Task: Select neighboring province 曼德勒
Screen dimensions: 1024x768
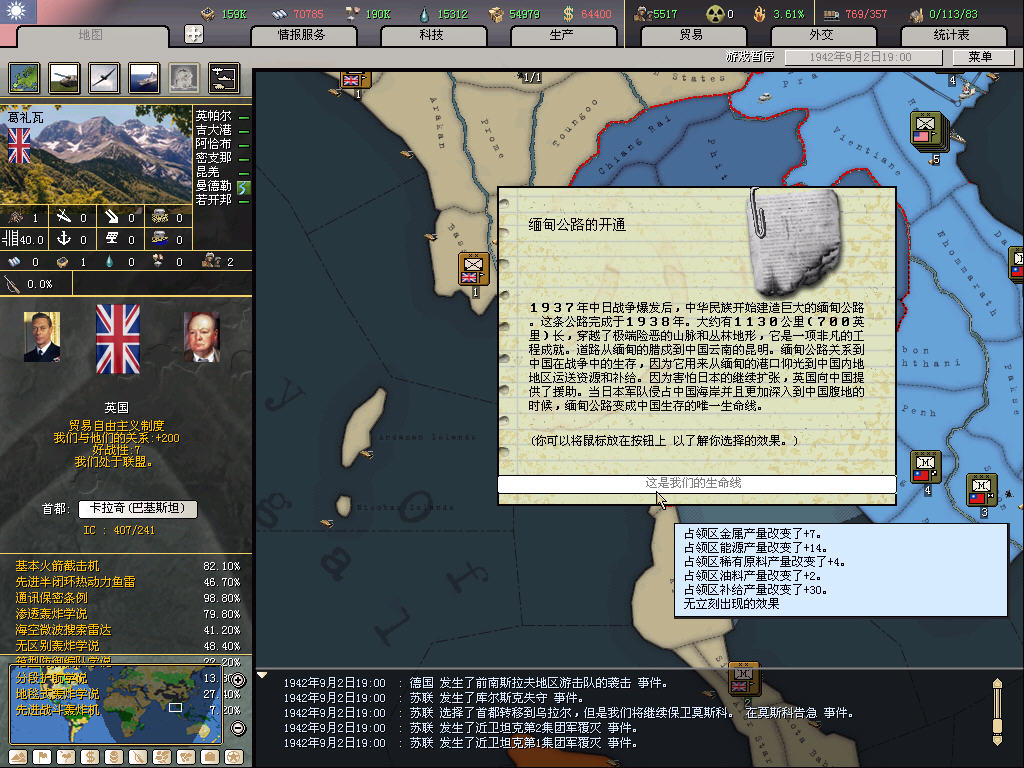Action: pyautogui.click(x=214, y=185)
